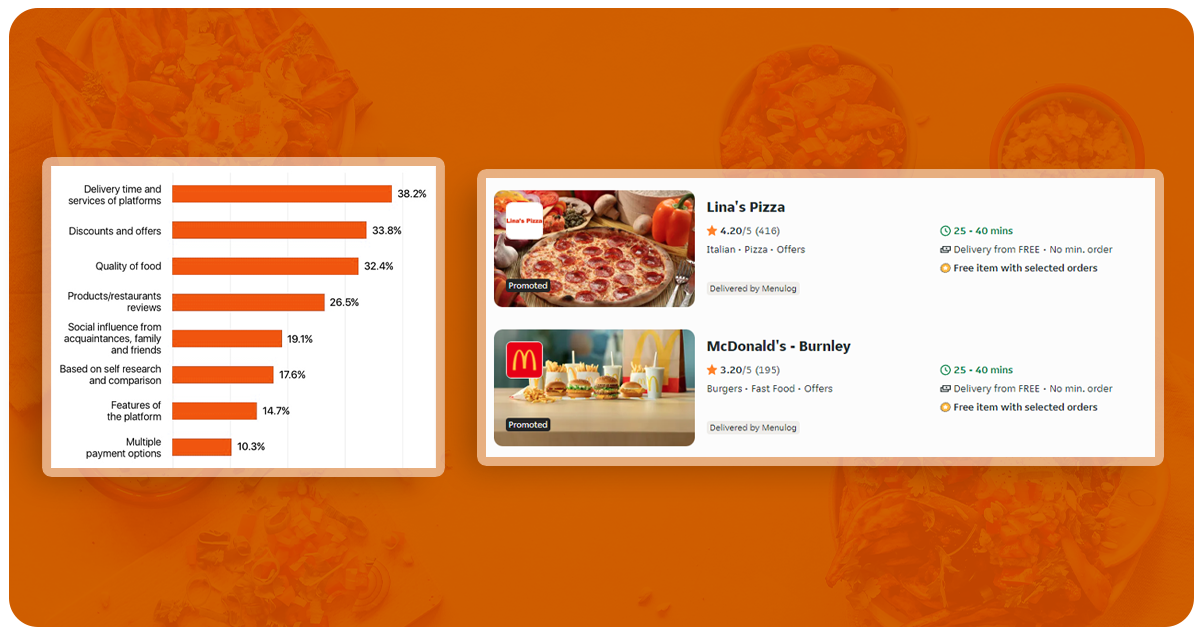Click Delivered by Menulog badge under McDonald's
The image size is (1202, 634).
[754, 428]
